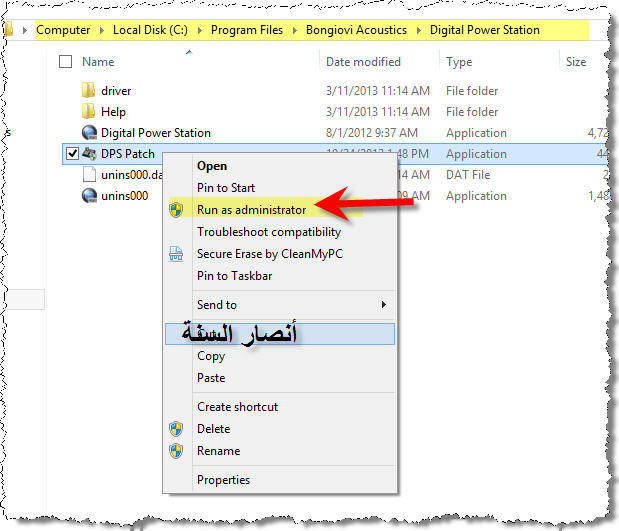Click the DAT File type cell
The width and height of the screenshot is (619, 531).
pos(468,175)
